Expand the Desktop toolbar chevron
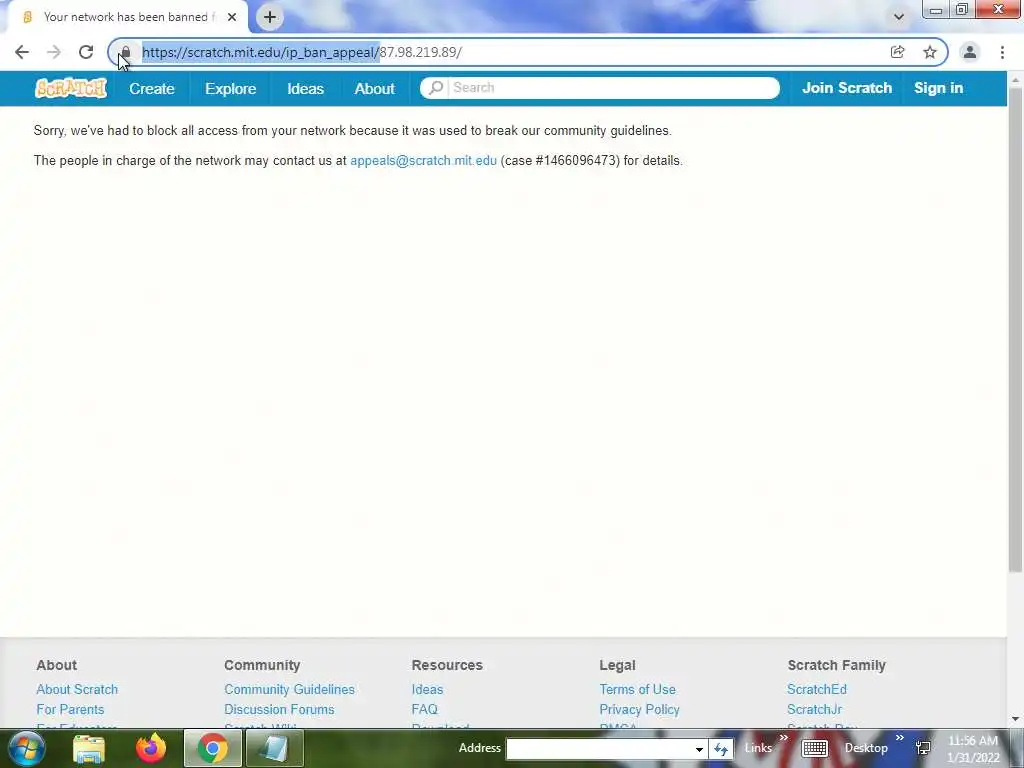Viewport: 1024px width, 768px height. point(899,738)
